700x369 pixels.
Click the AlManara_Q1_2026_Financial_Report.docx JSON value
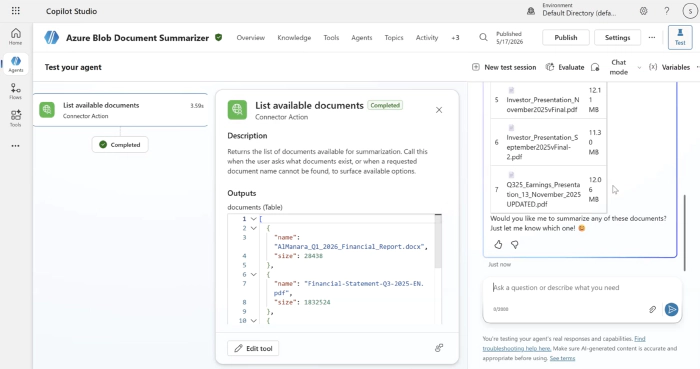[350, 247]
